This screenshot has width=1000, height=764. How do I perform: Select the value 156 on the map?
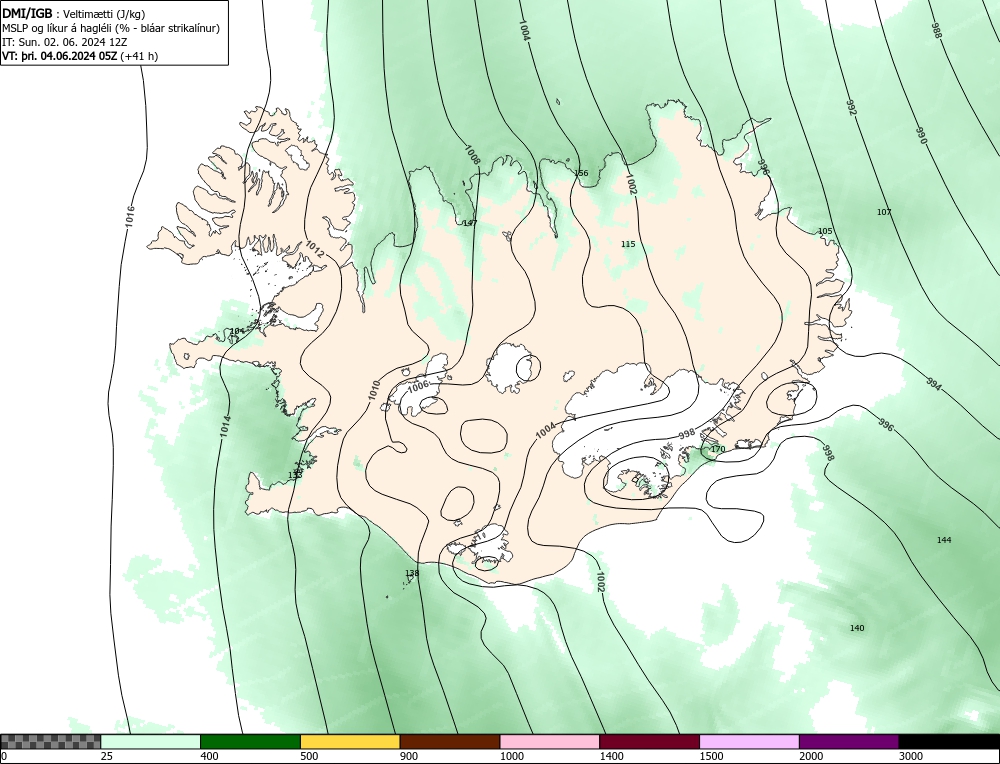click(581, 173)
